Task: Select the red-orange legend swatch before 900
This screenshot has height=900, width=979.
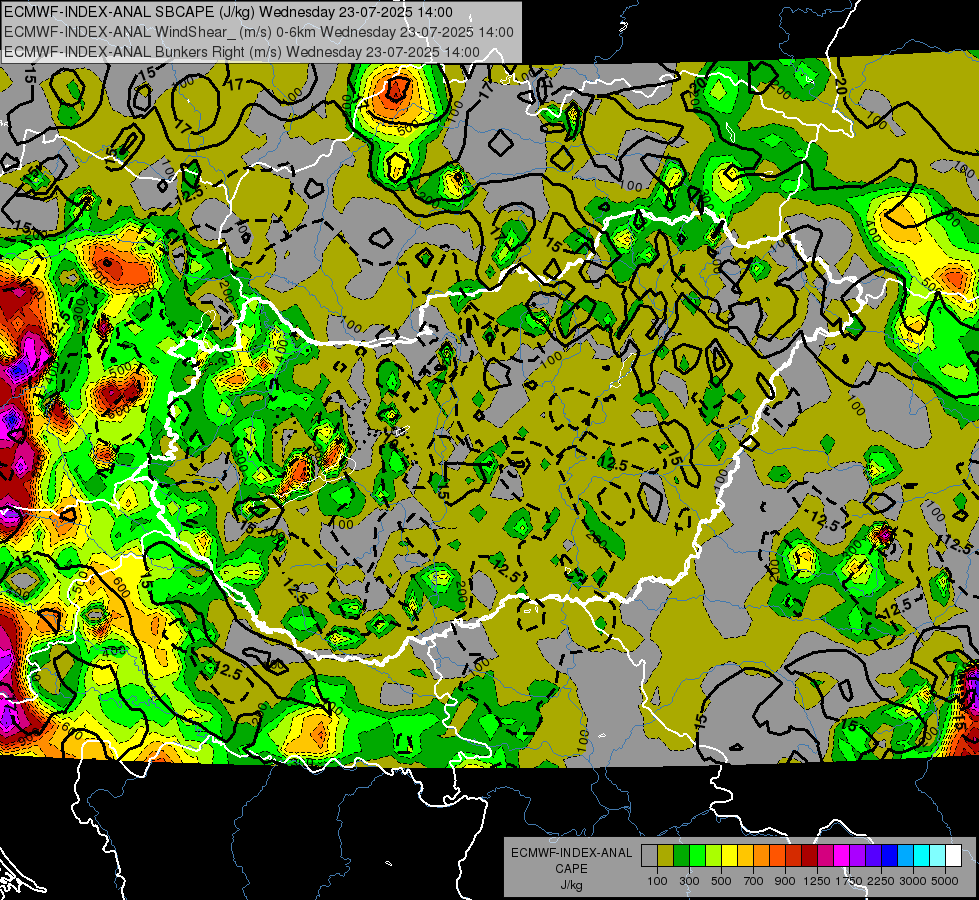Action: 777,855
